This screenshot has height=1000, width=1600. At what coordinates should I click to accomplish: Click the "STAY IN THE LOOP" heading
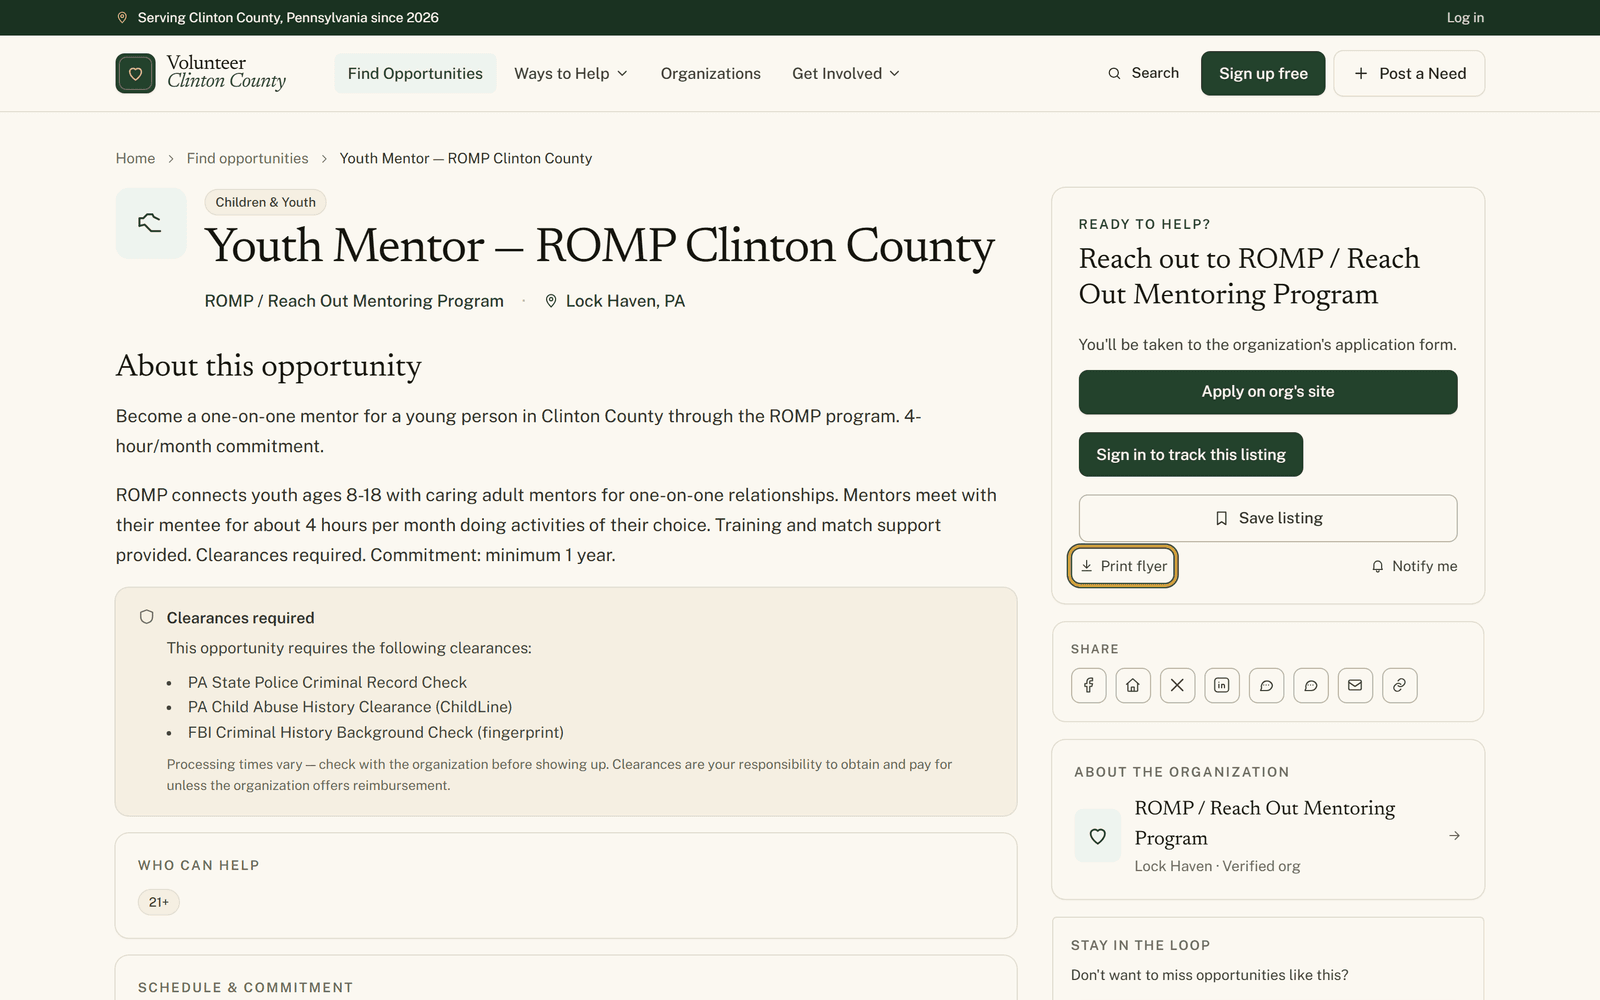point(1140,945)
